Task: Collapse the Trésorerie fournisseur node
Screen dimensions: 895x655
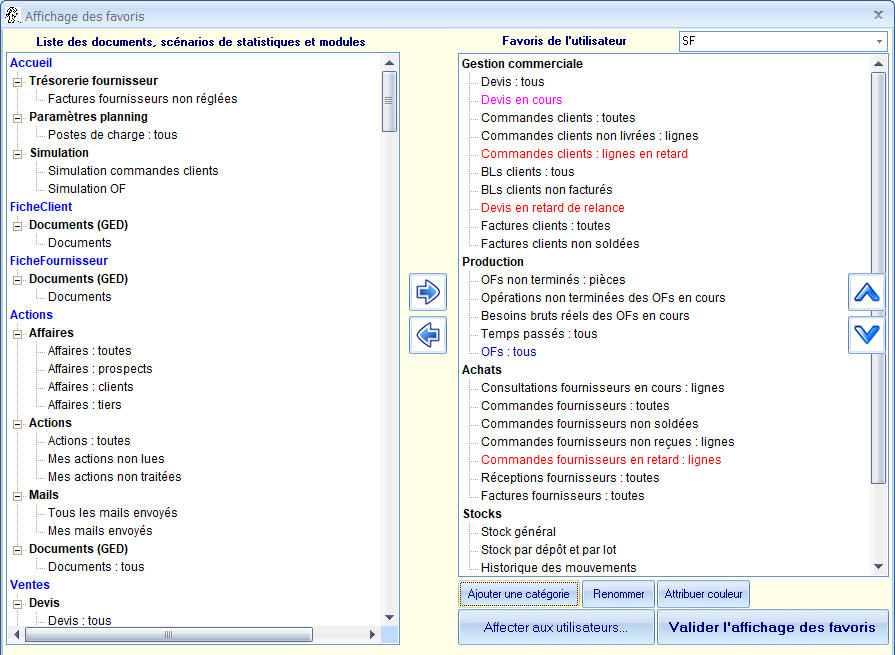Action: 17,81
